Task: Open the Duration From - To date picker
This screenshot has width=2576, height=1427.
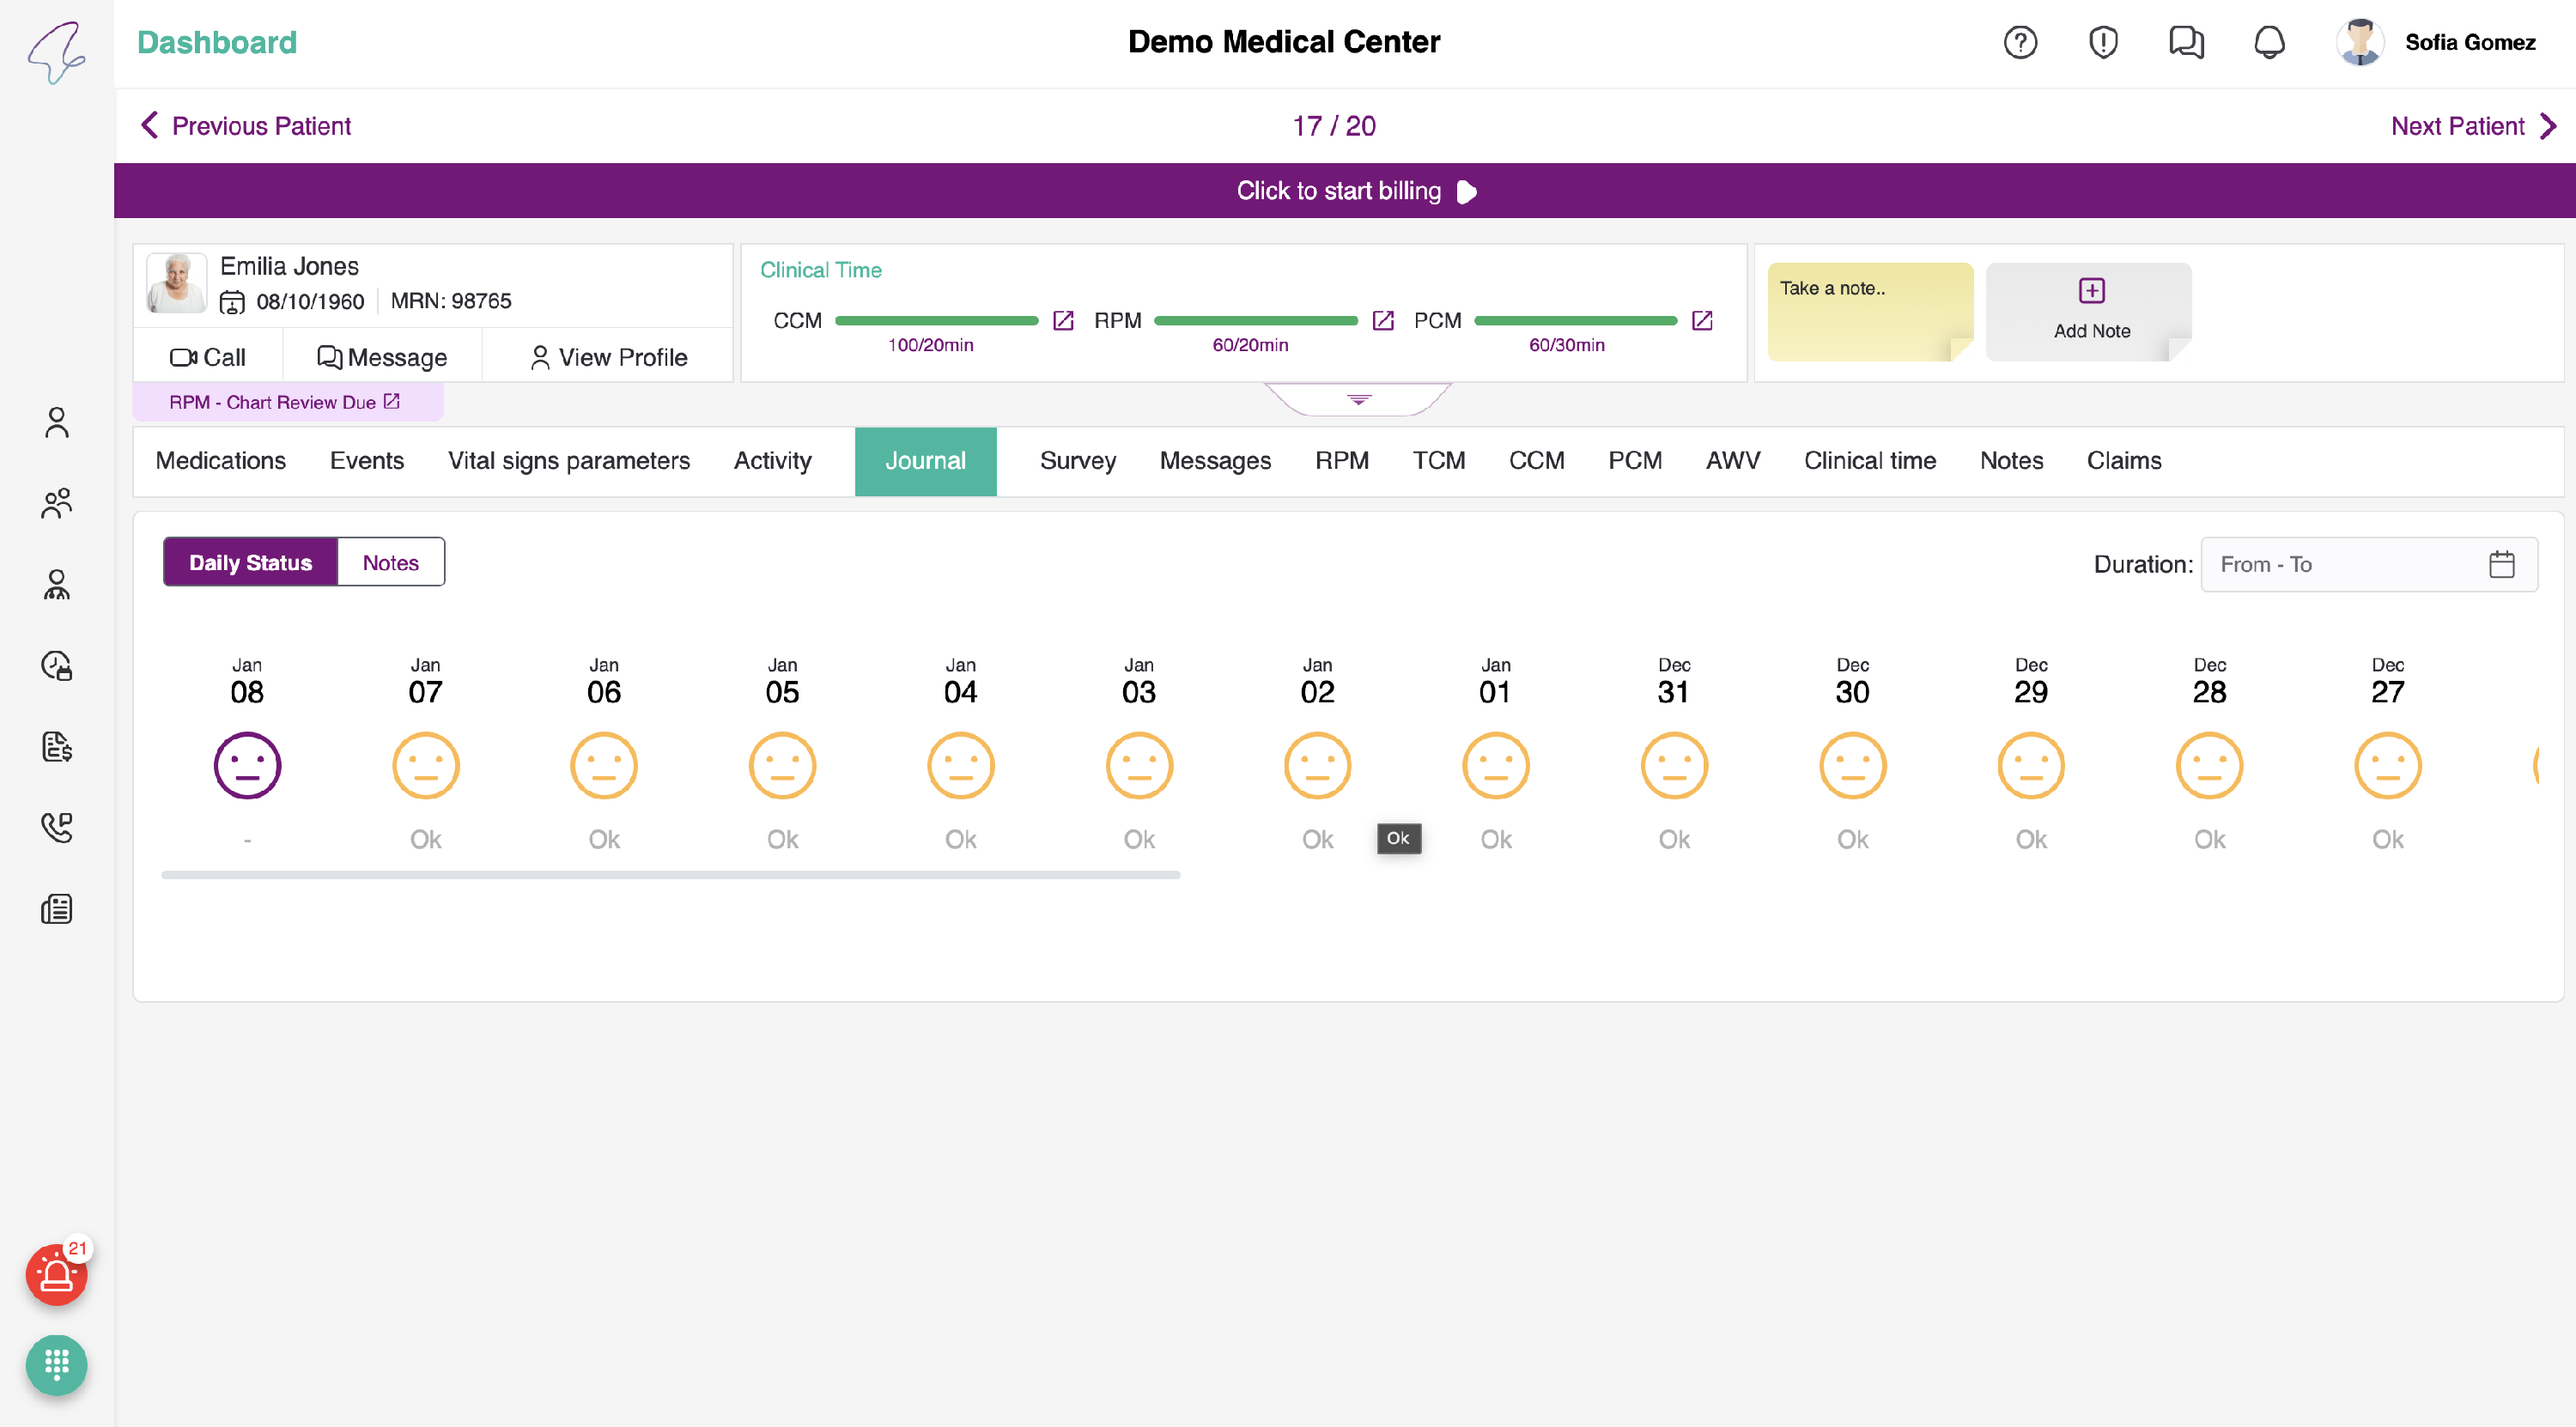Action: (2367, 565)
